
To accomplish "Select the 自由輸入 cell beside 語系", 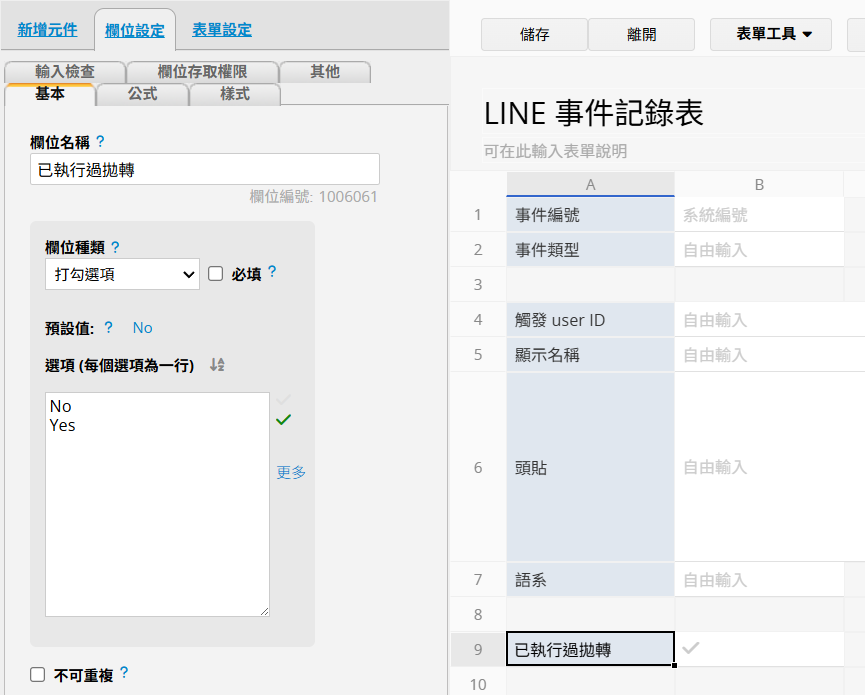I will (759, 580).
